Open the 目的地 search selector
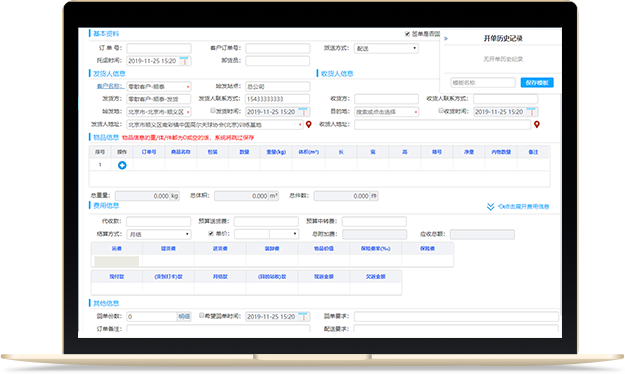The height and width of the screenshot is (374, 625). click(x=386, y=112)
